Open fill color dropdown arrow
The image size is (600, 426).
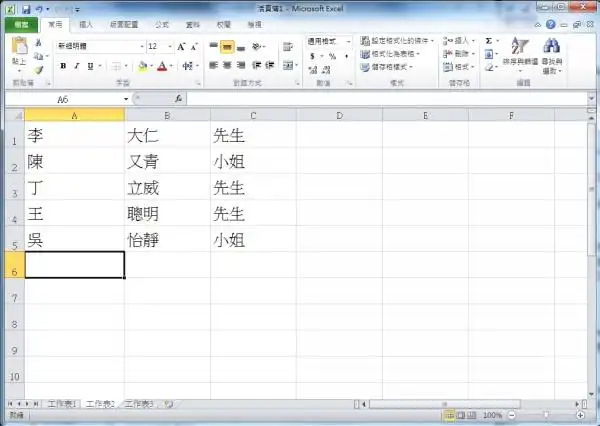pos(152,66)
